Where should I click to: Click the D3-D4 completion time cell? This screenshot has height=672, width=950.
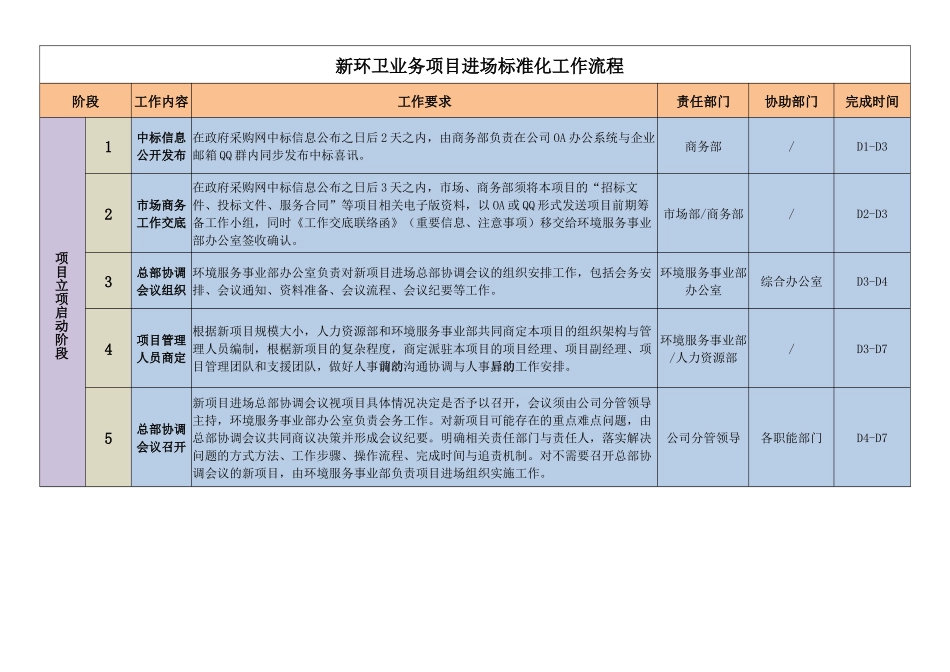point(872,281)
